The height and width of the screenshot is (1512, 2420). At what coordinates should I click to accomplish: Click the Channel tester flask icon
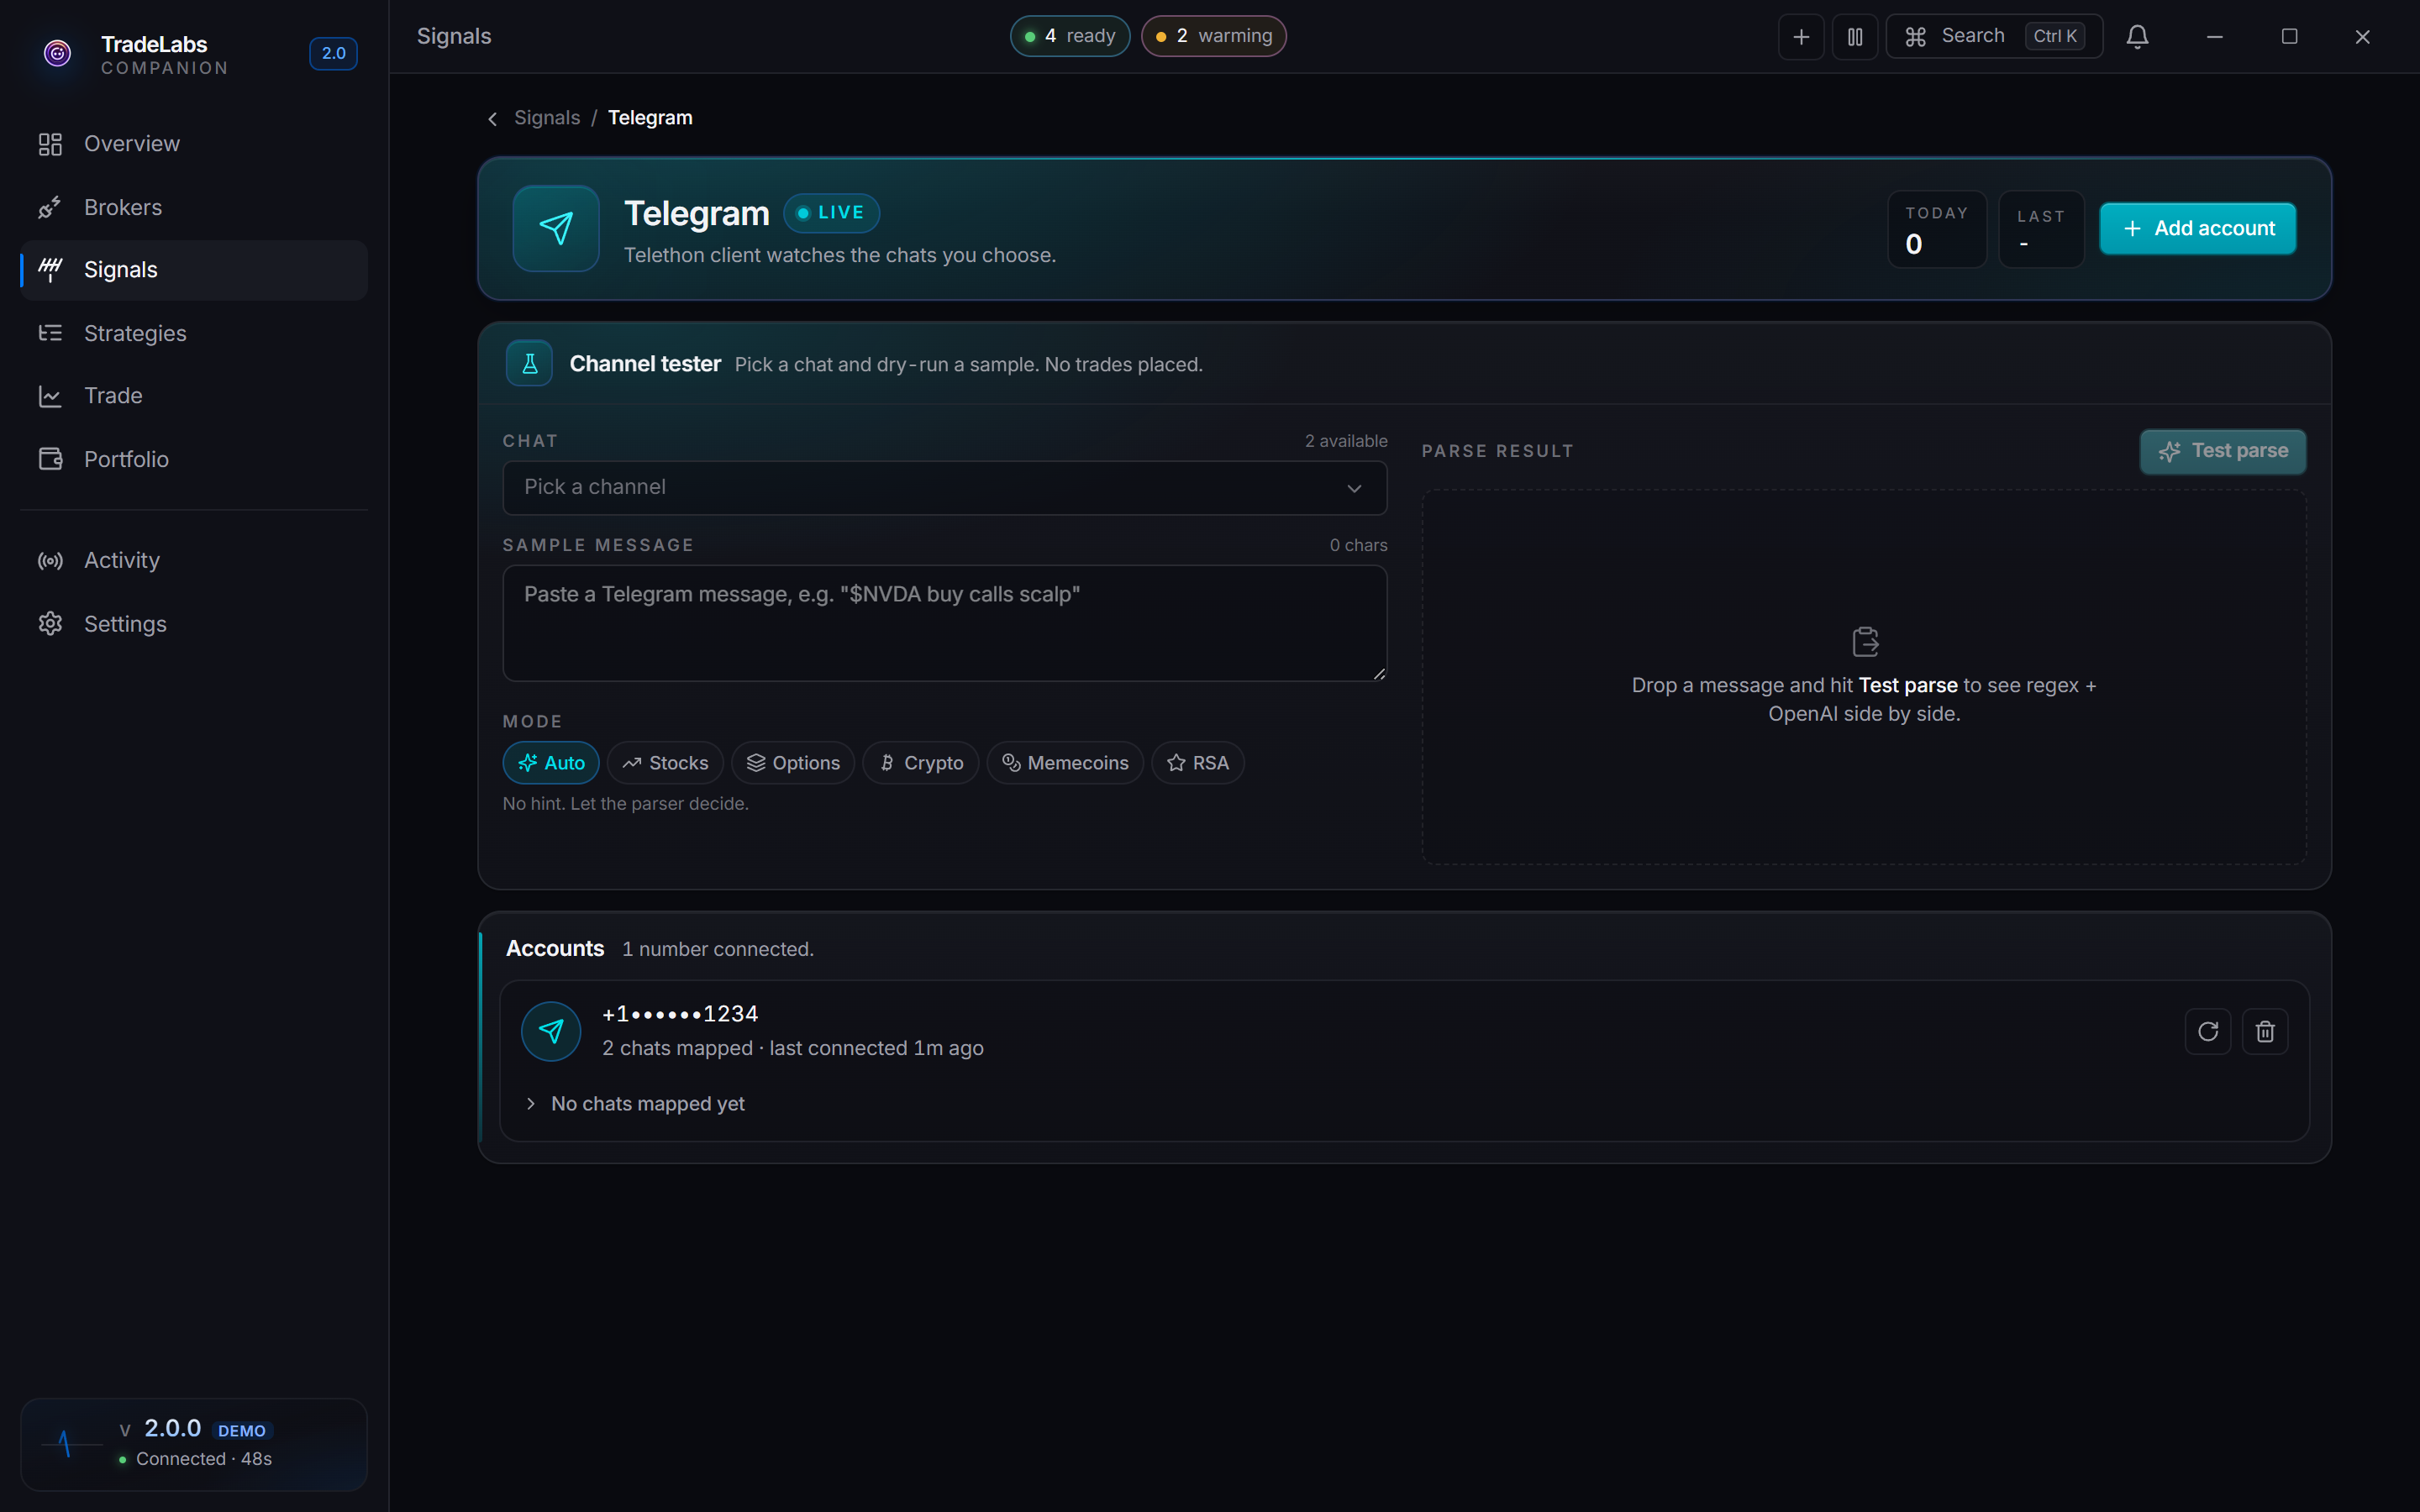pos(530,364)
